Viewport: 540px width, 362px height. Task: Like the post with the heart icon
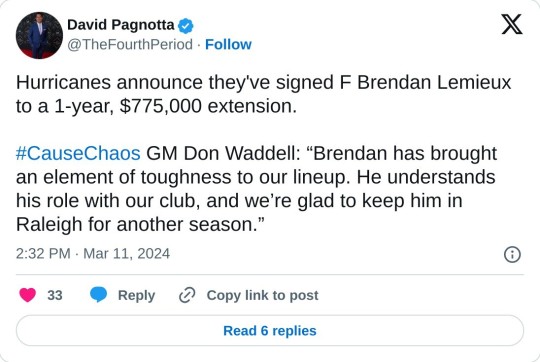coord(28,295)
